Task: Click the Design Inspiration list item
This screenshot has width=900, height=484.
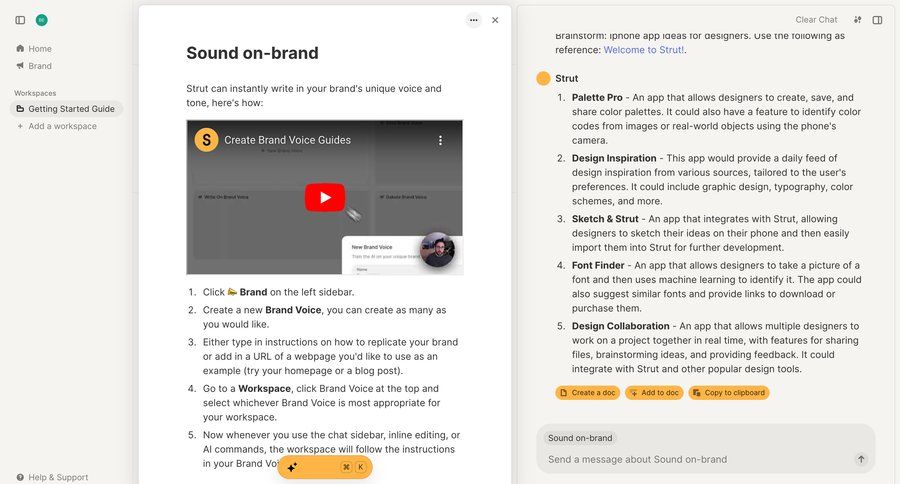Action: pyautogui.click(x=709, y=180)
